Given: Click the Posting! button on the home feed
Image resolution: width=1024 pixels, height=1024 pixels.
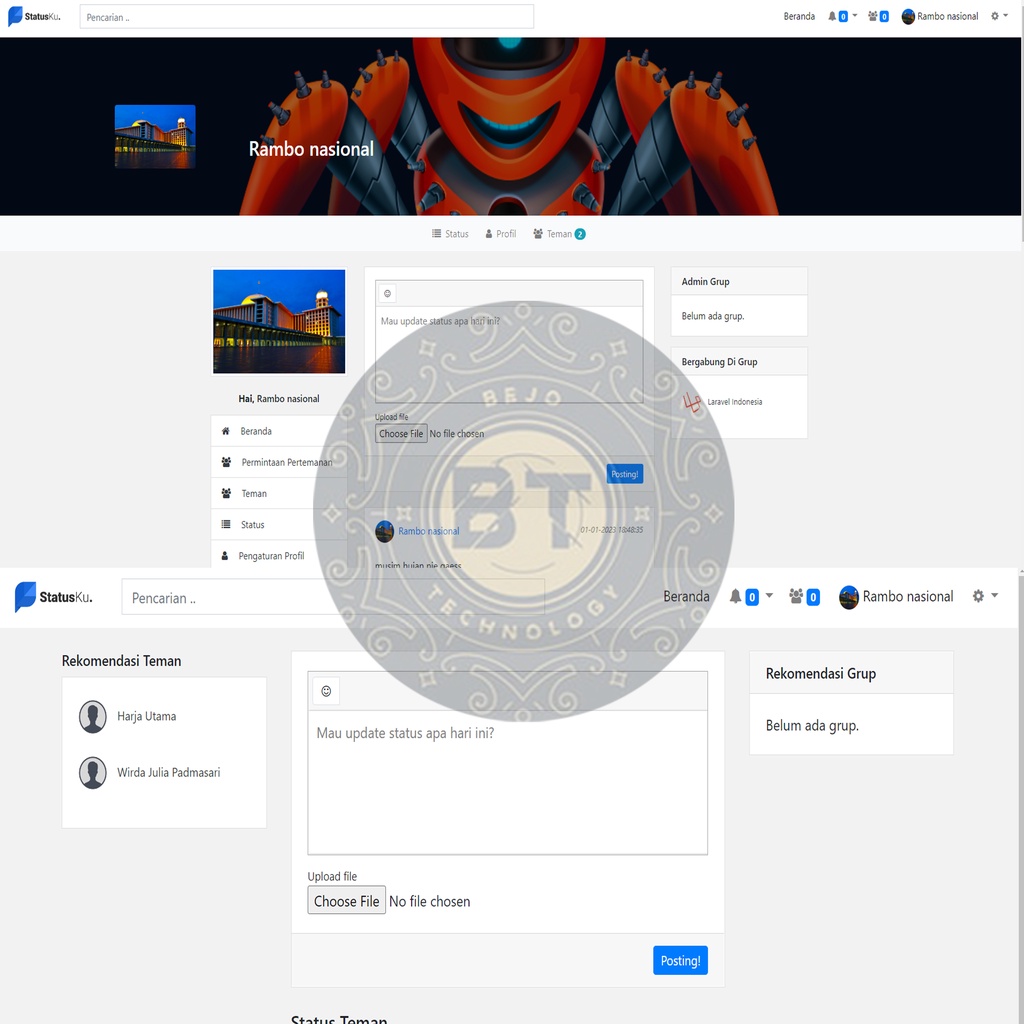Looking at the screenshot, I should point(680,961).
